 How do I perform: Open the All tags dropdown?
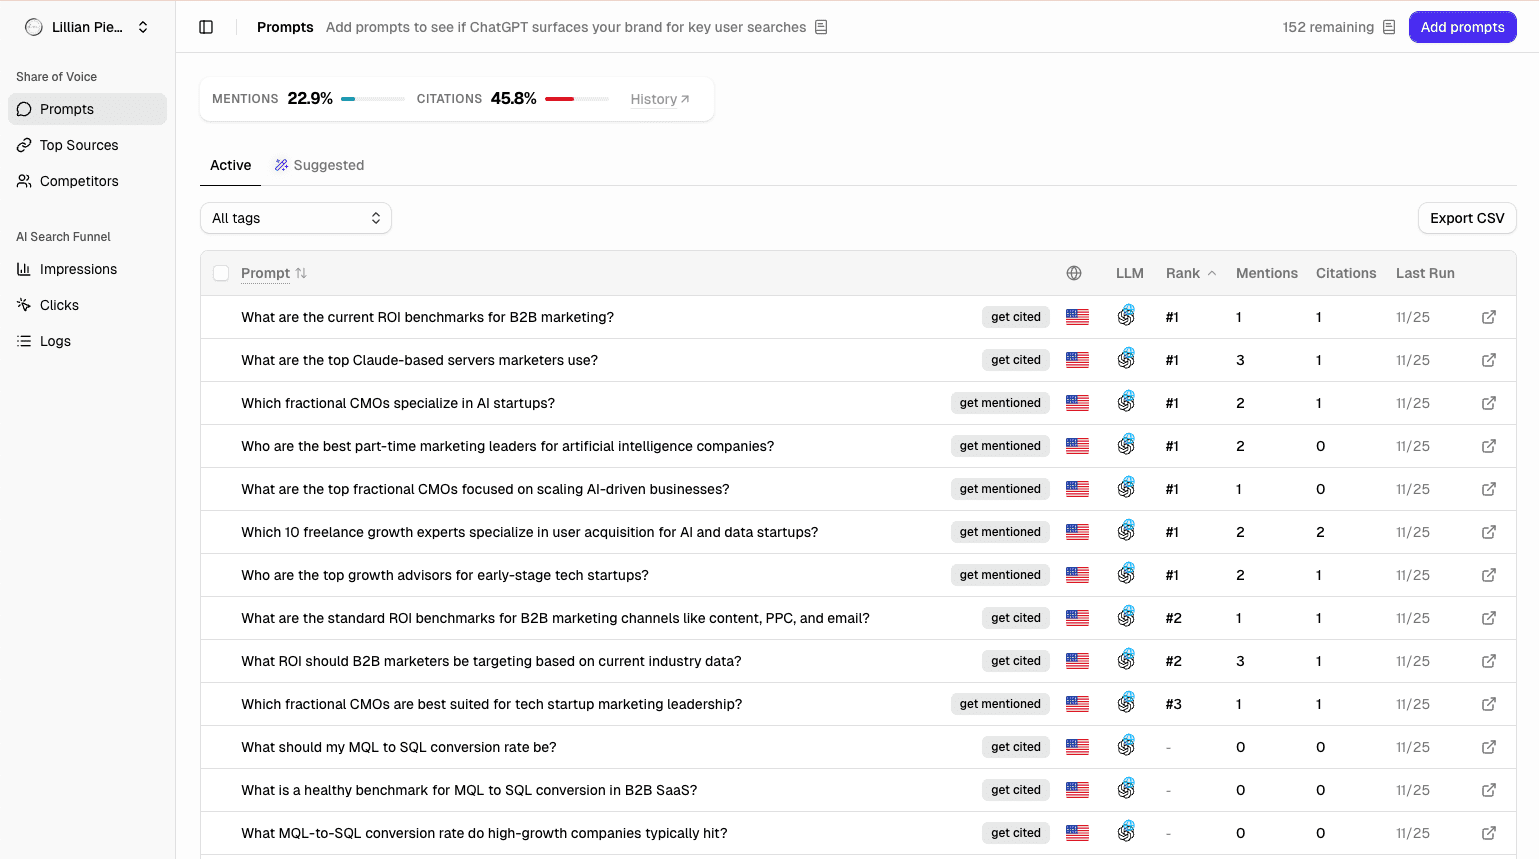coord(296,218)
